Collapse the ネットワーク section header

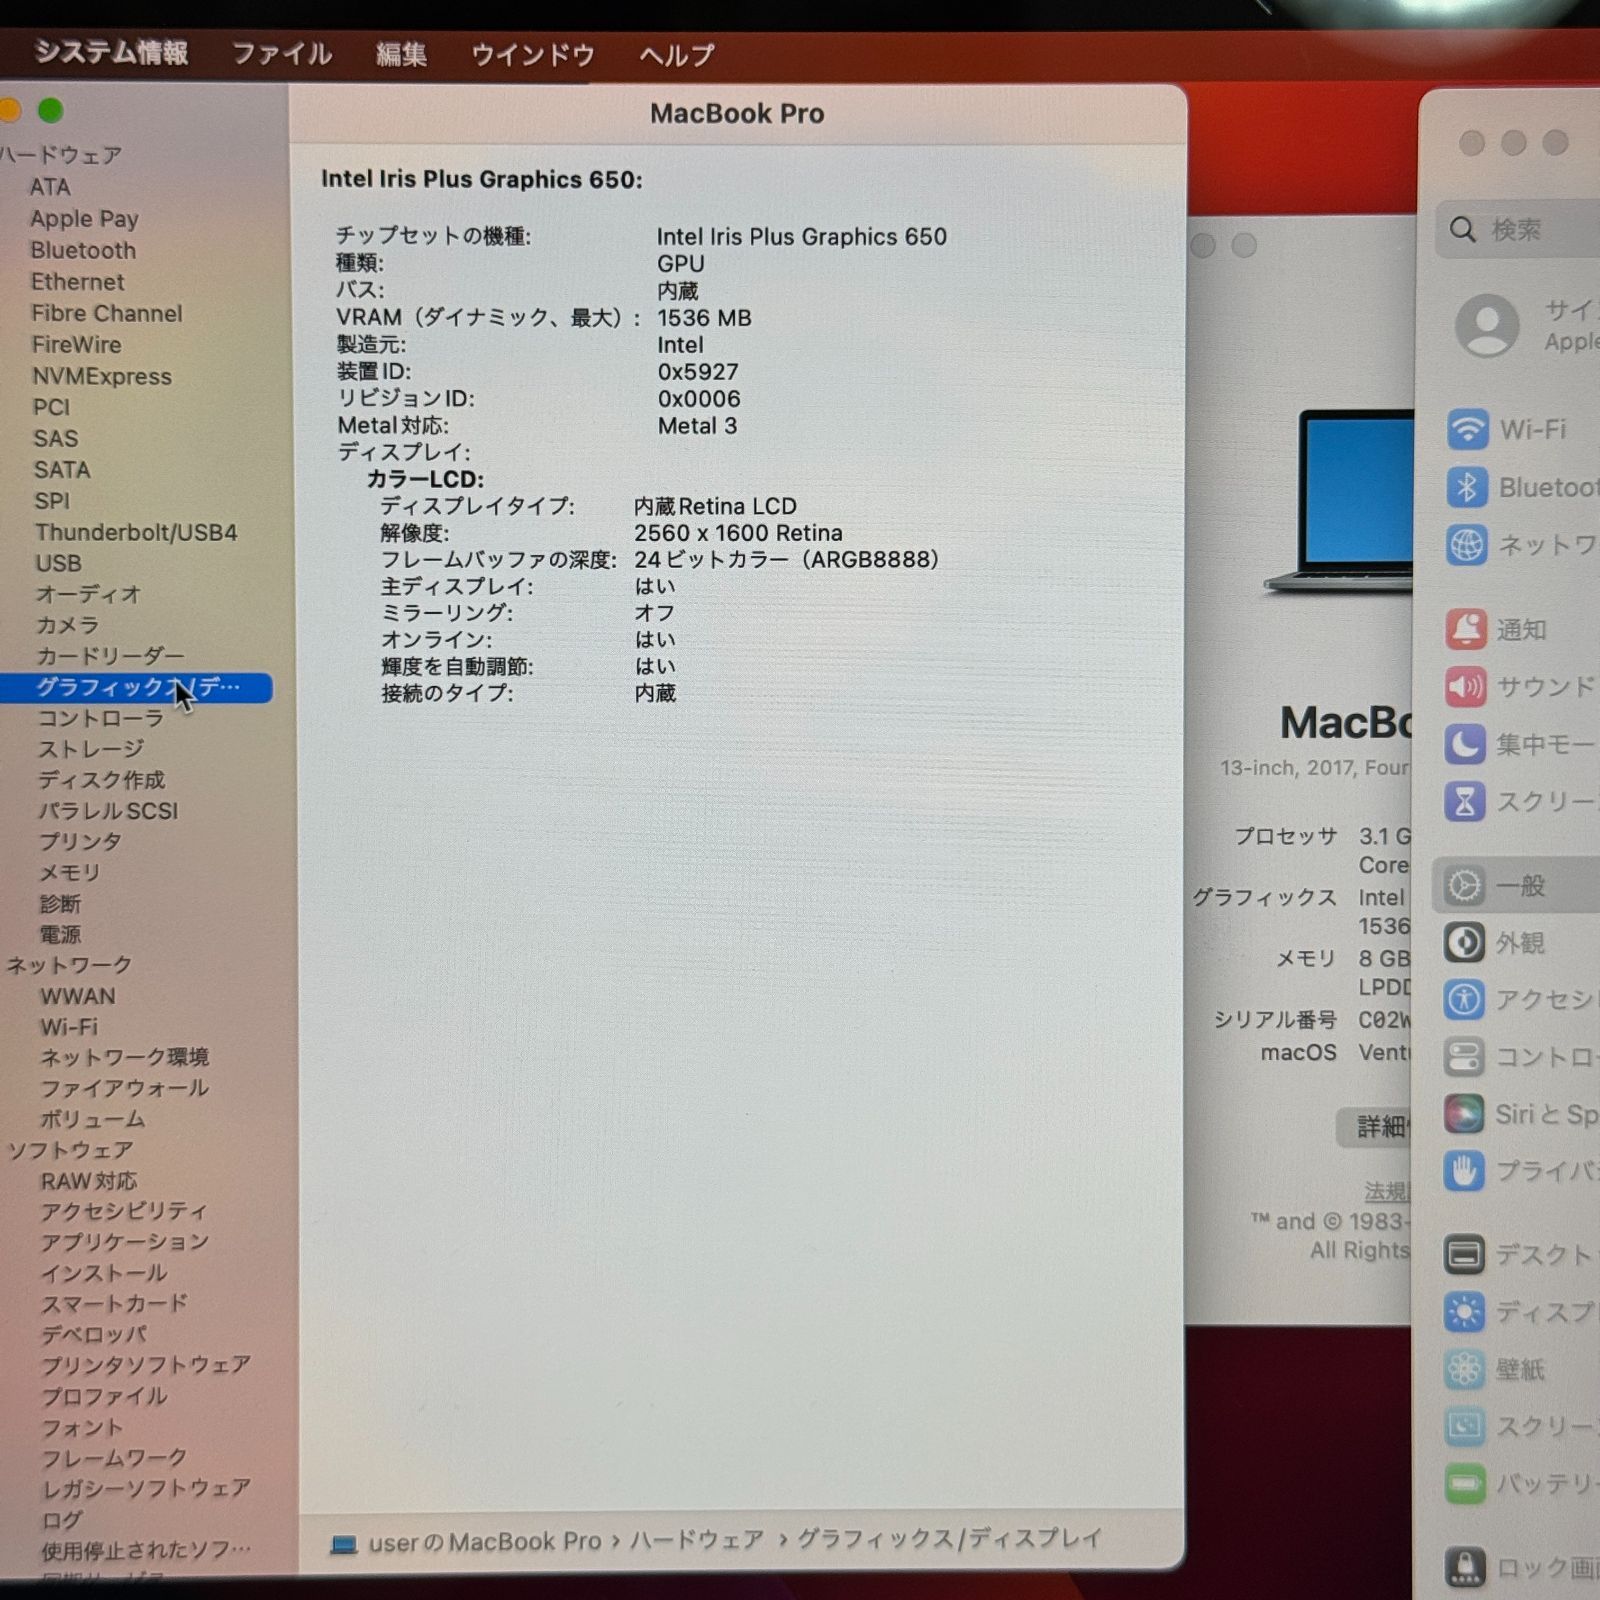click(69, 965)
